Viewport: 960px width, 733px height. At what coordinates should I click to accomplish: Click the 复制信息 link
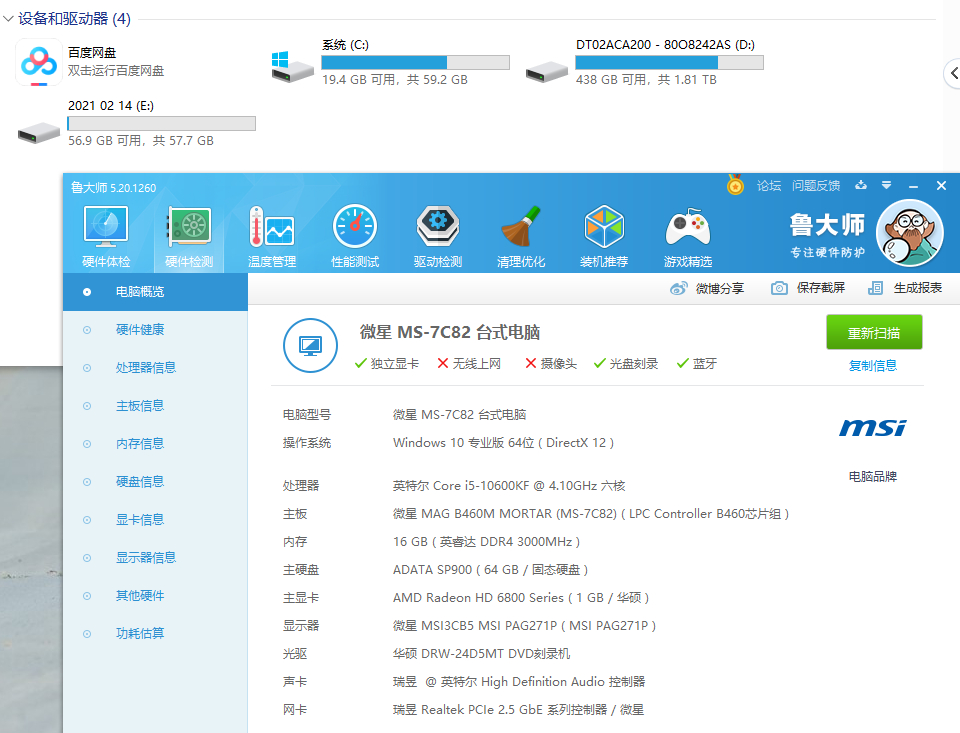(x=873, y=366)
